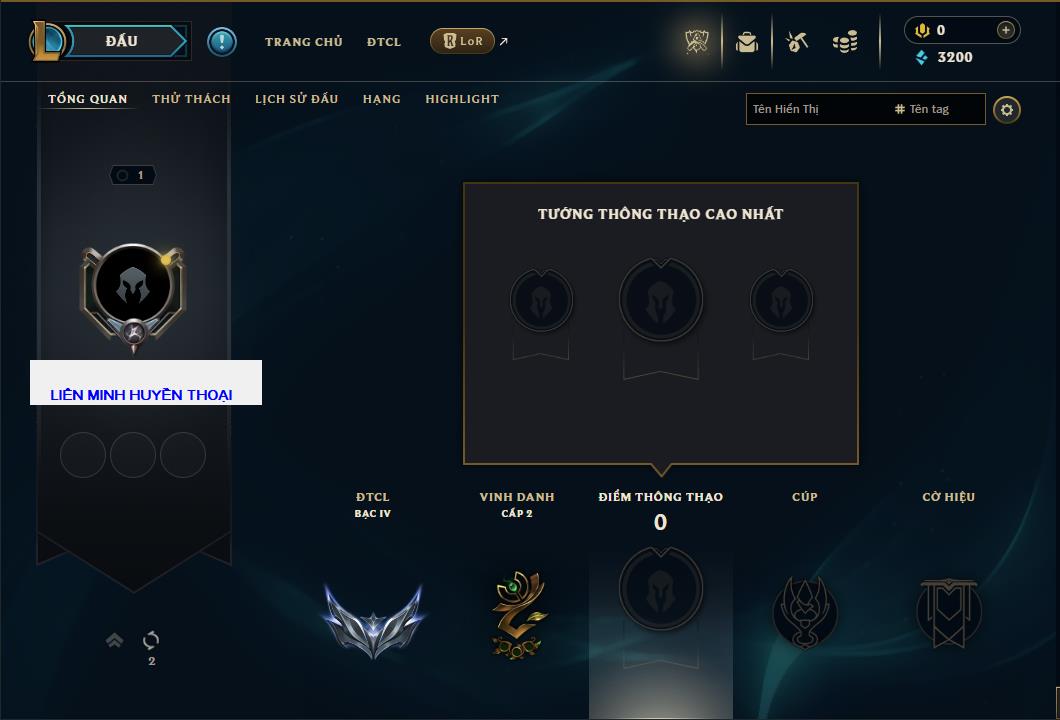The height and width of the screenshot is (720, 1060).
Task: Open Legends of Runeterra LoR button
Action: 462,41
